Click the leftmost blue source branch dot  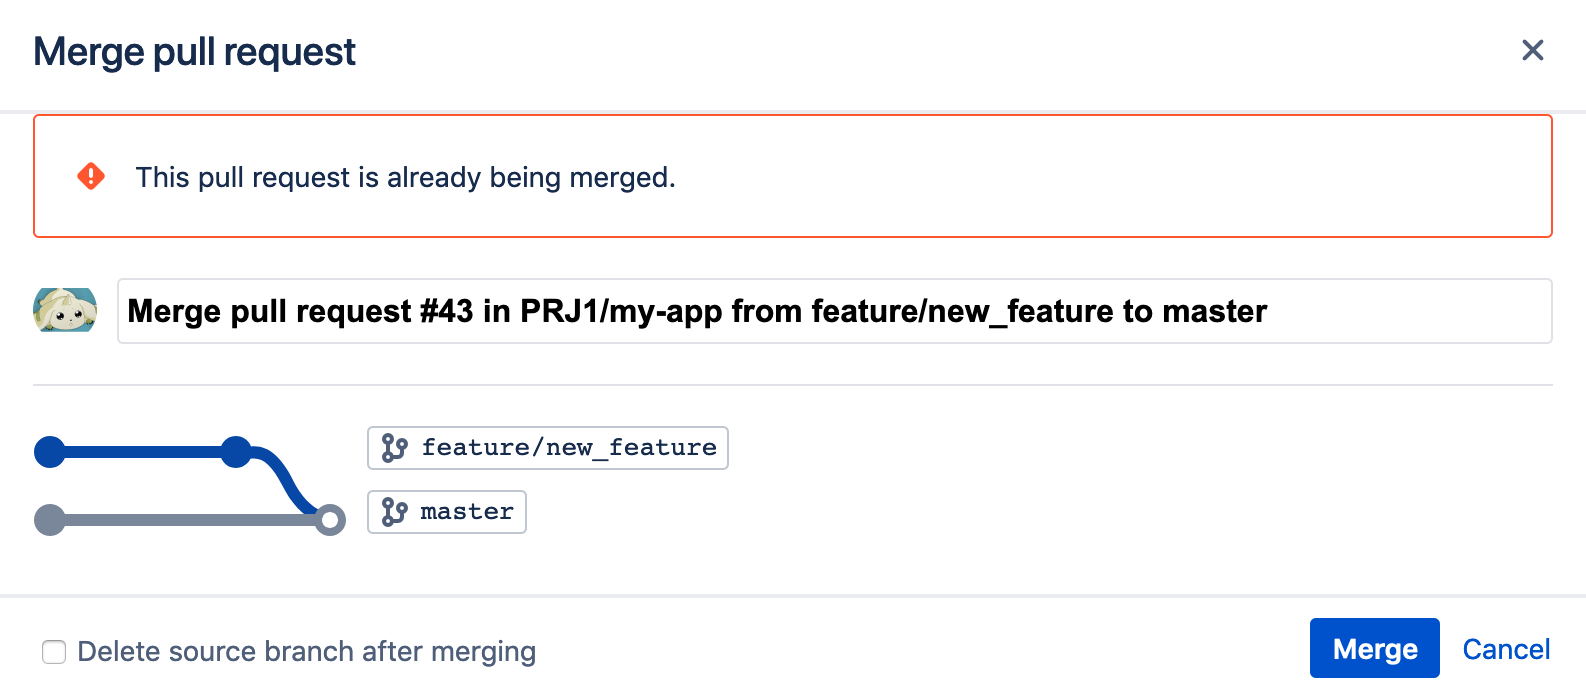50,452
